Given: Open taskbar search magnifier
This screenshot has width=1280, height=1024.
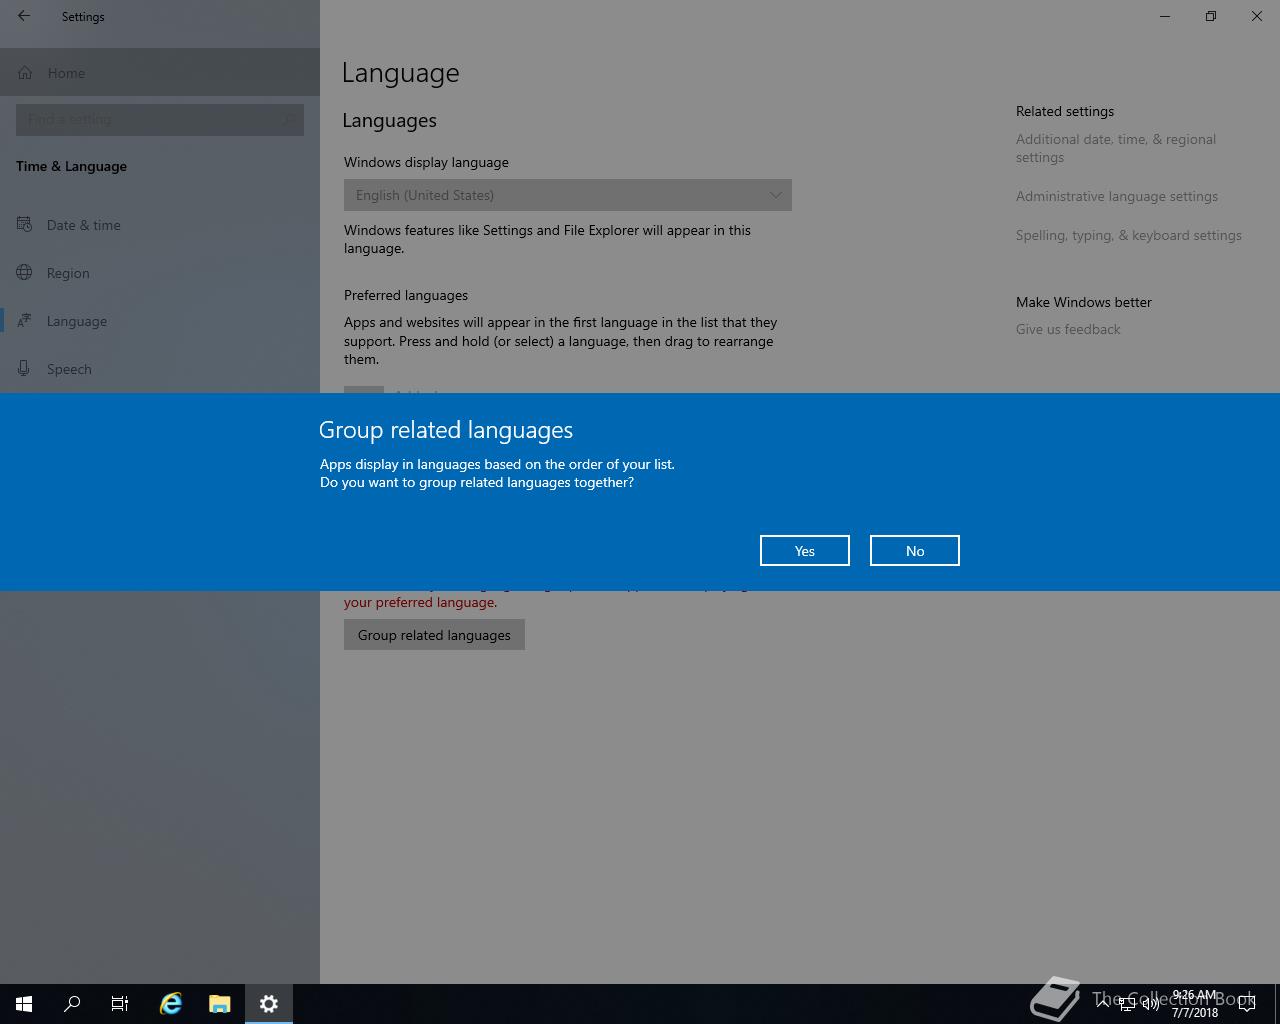Looking at the screenshot, I should (72, 1004).
